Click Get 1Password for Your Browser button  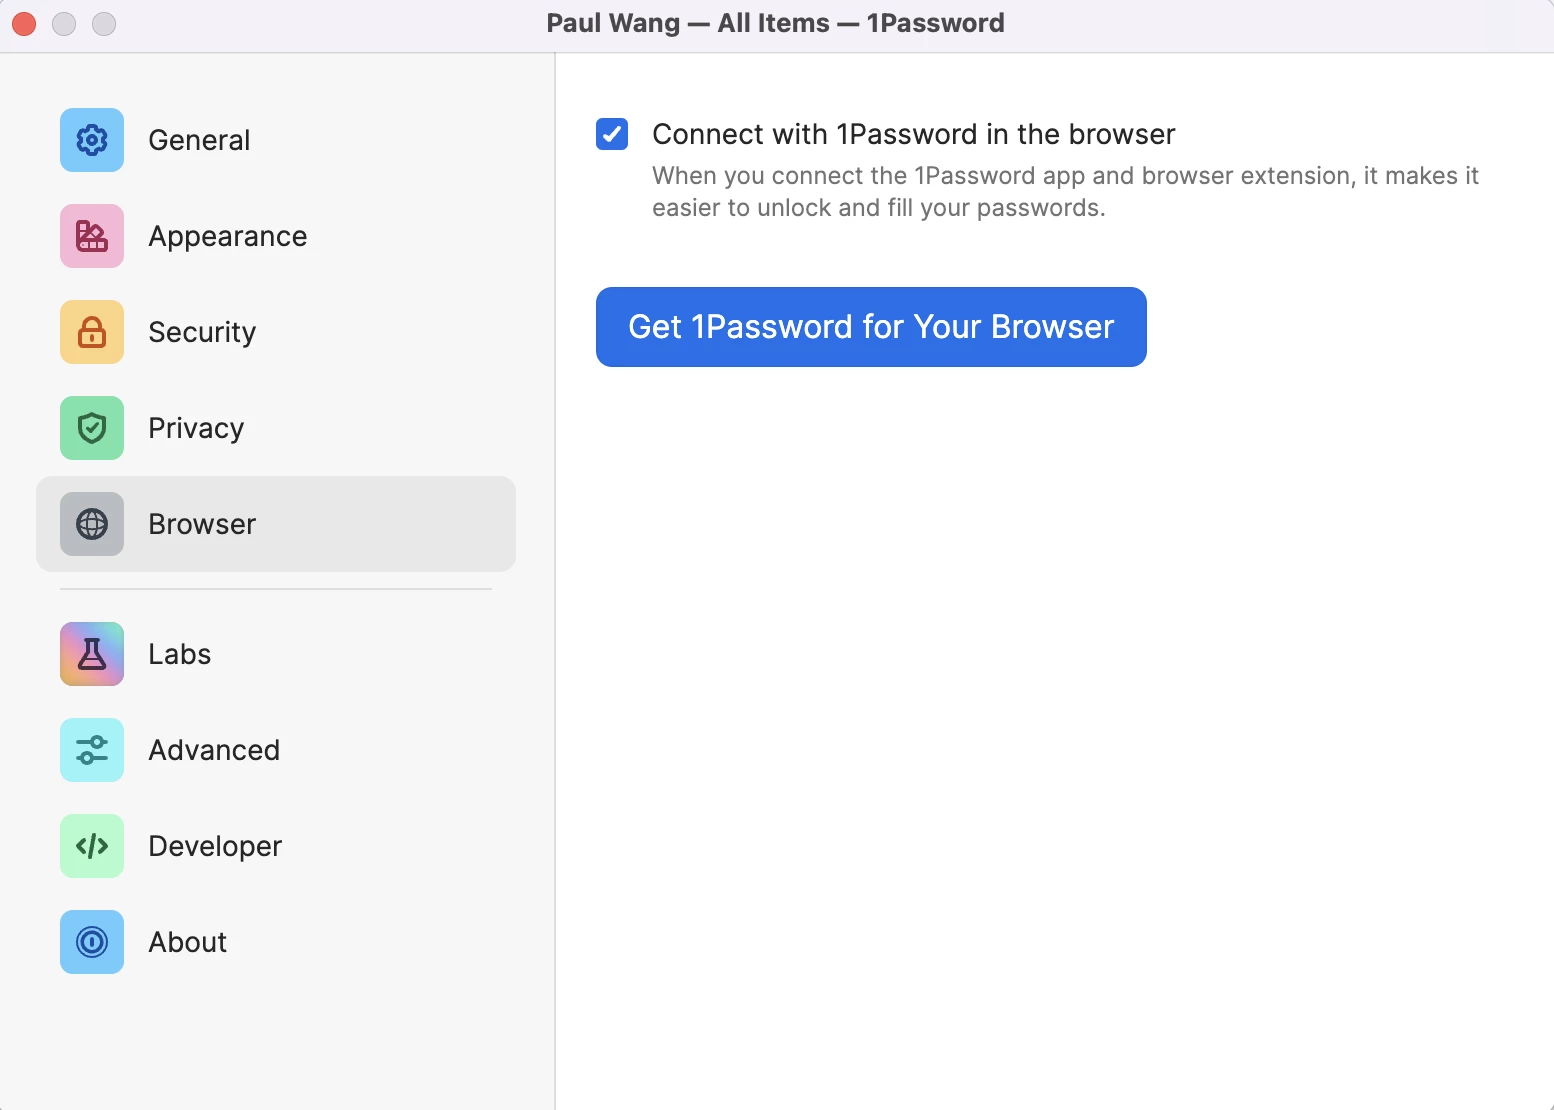tap(871, 327)
